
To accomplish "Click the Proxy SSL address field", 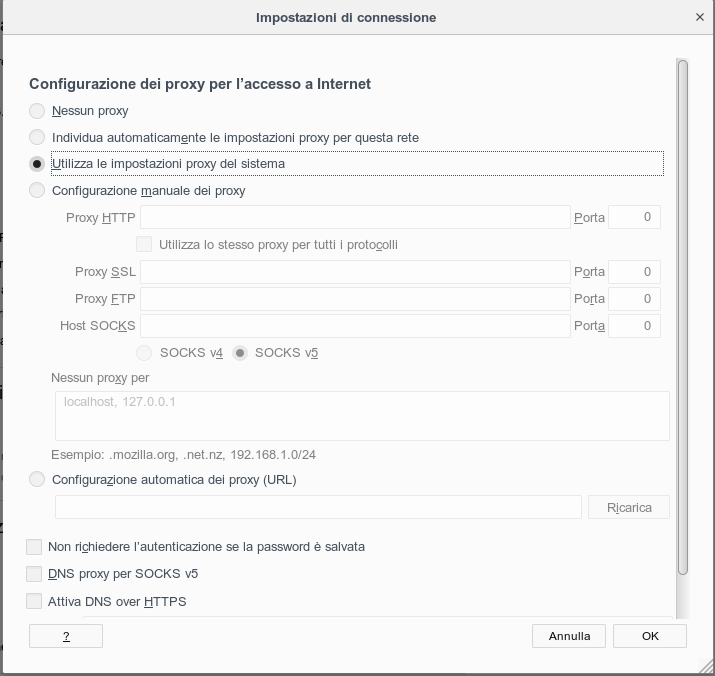I will [355, 272].
